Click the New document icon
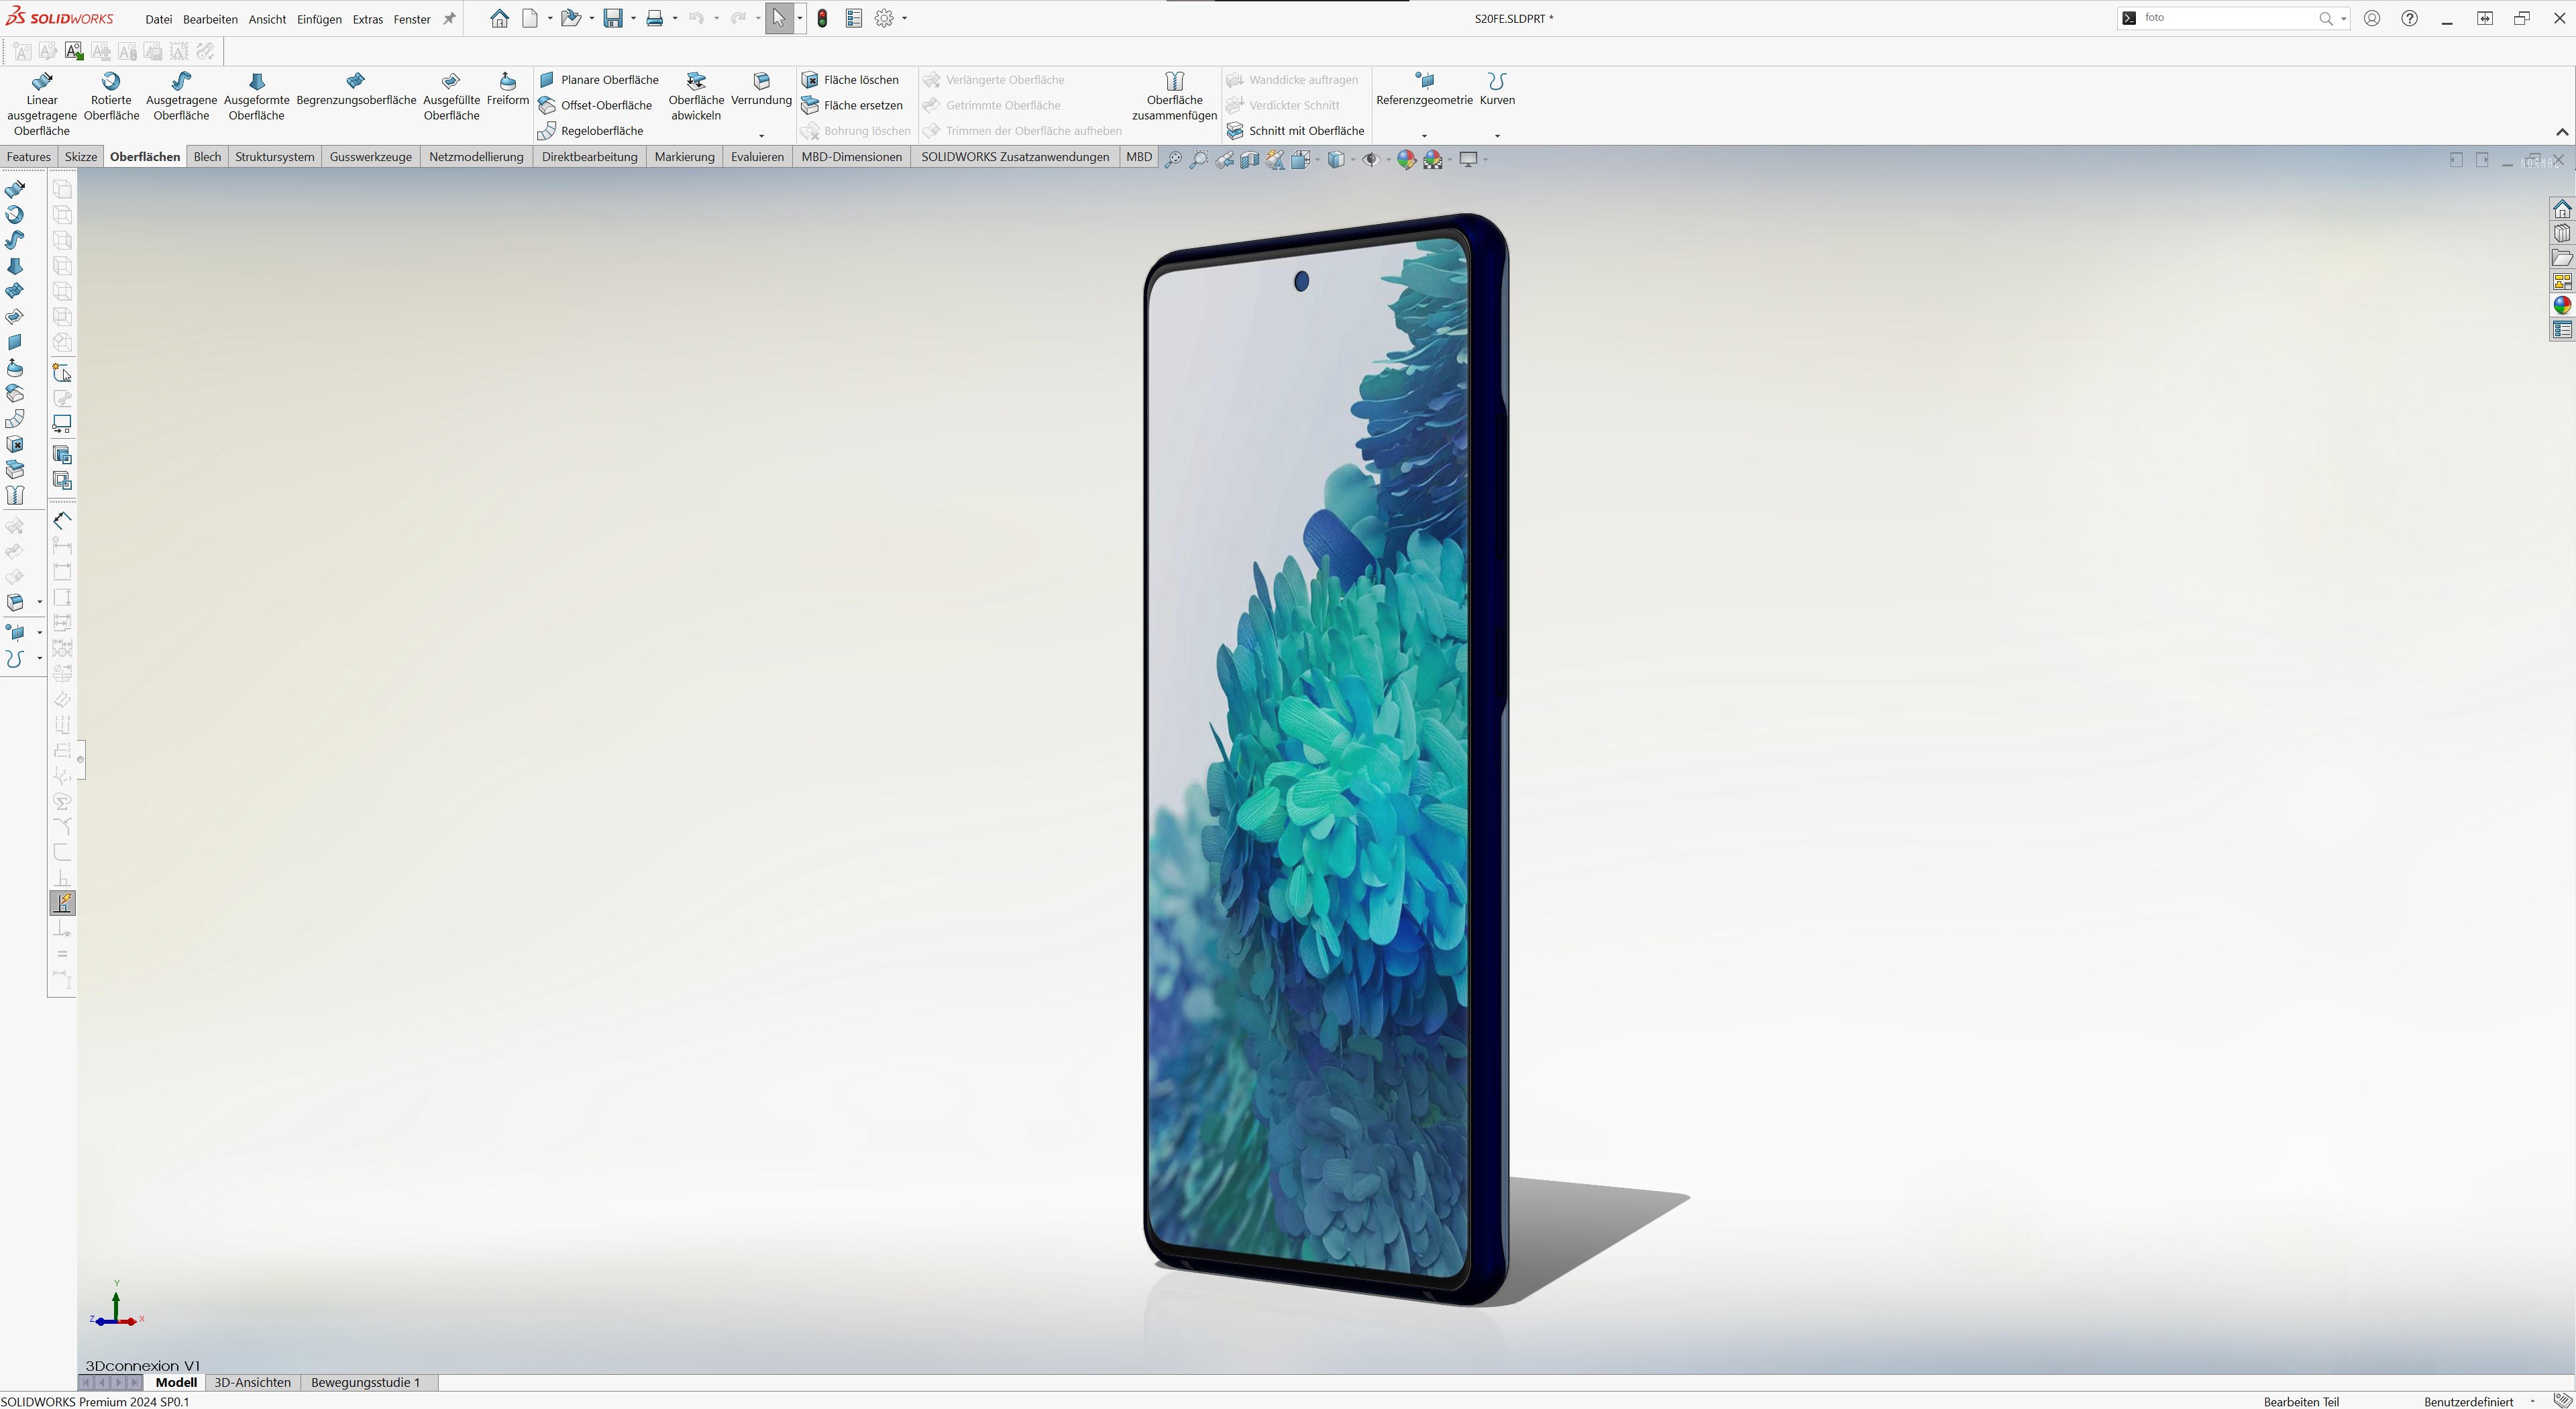 (530, 18)
